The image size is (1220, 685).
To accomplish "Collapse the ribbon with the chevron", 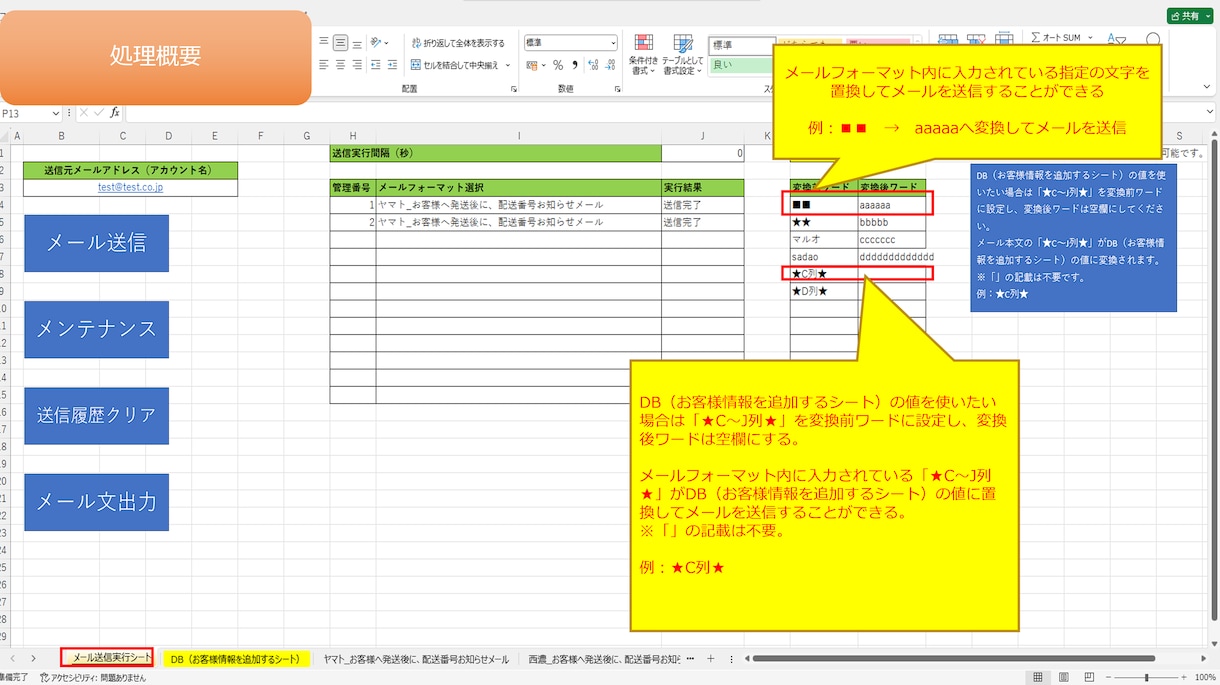I will pyautogui.click(x=1207, y=89).
